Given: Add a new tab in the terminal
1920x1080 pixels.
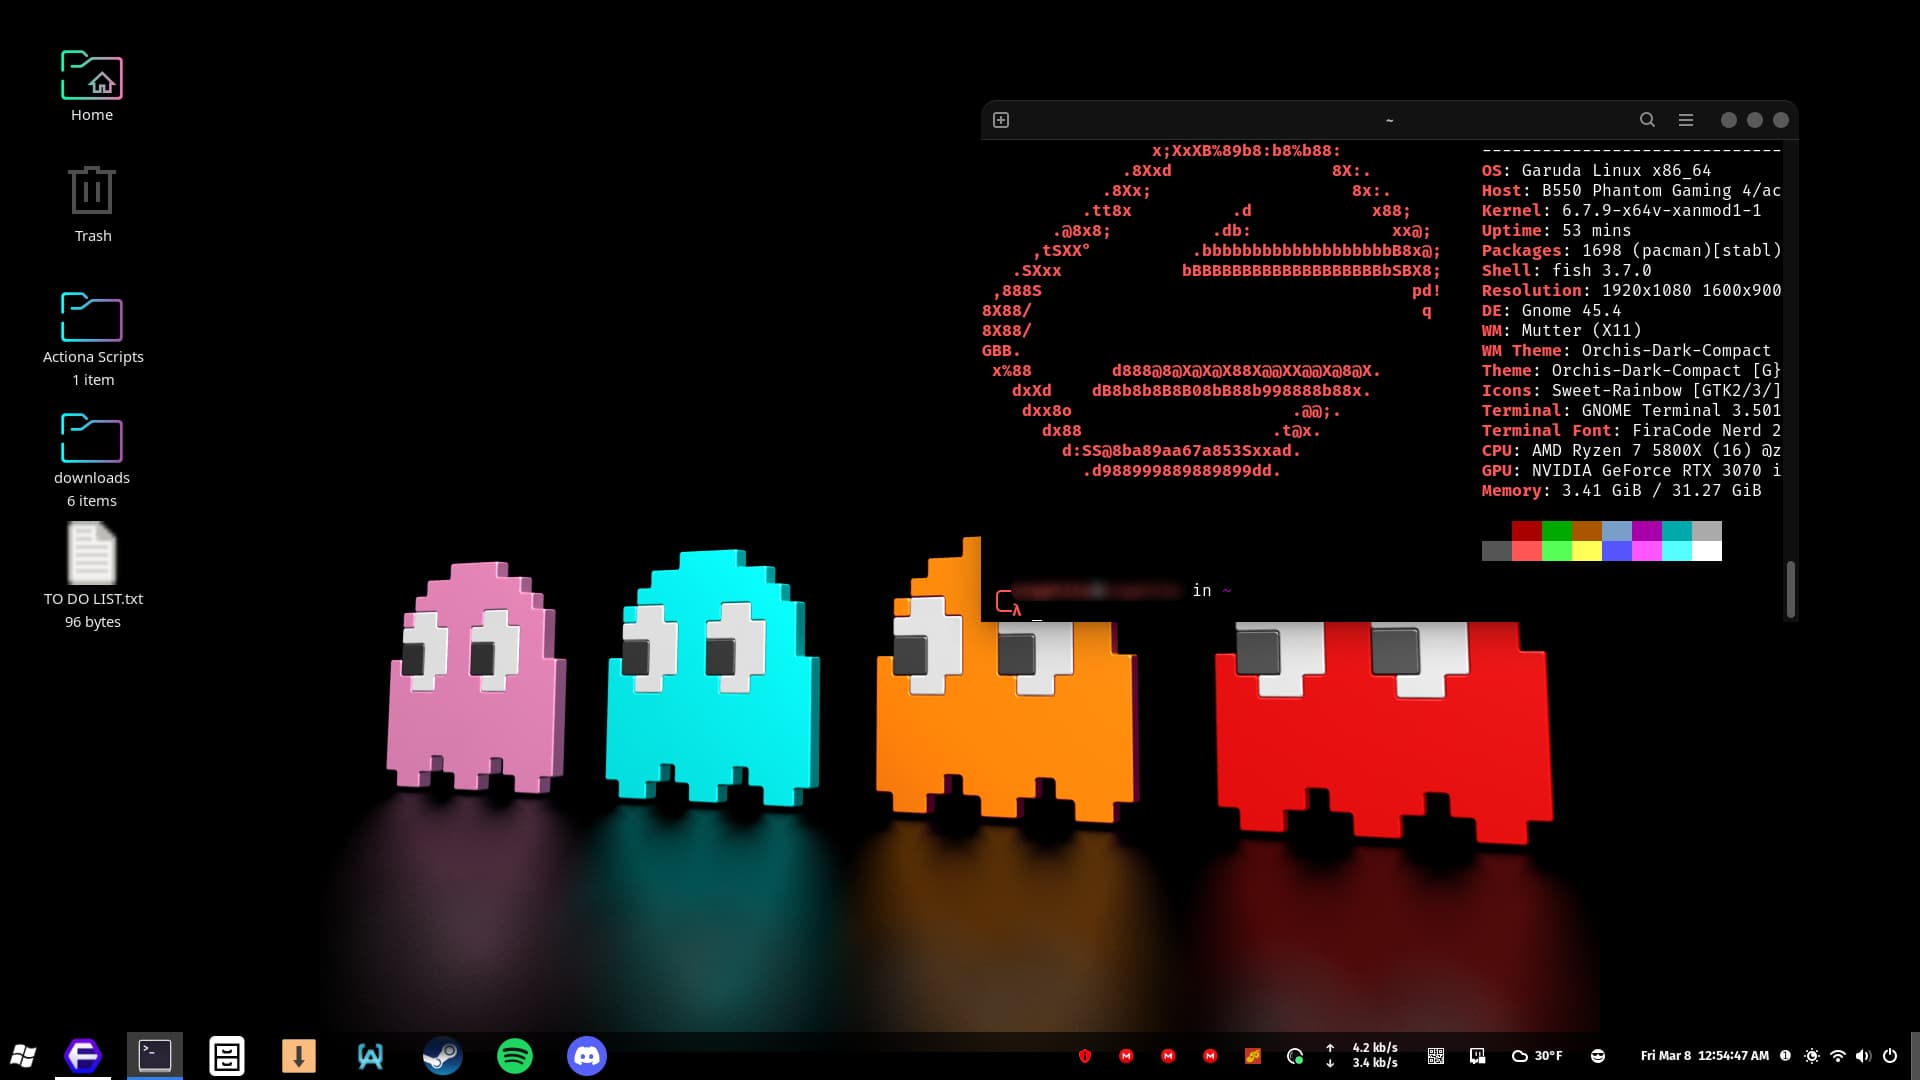Looking at the screenshot, I should pos(1001,120).
